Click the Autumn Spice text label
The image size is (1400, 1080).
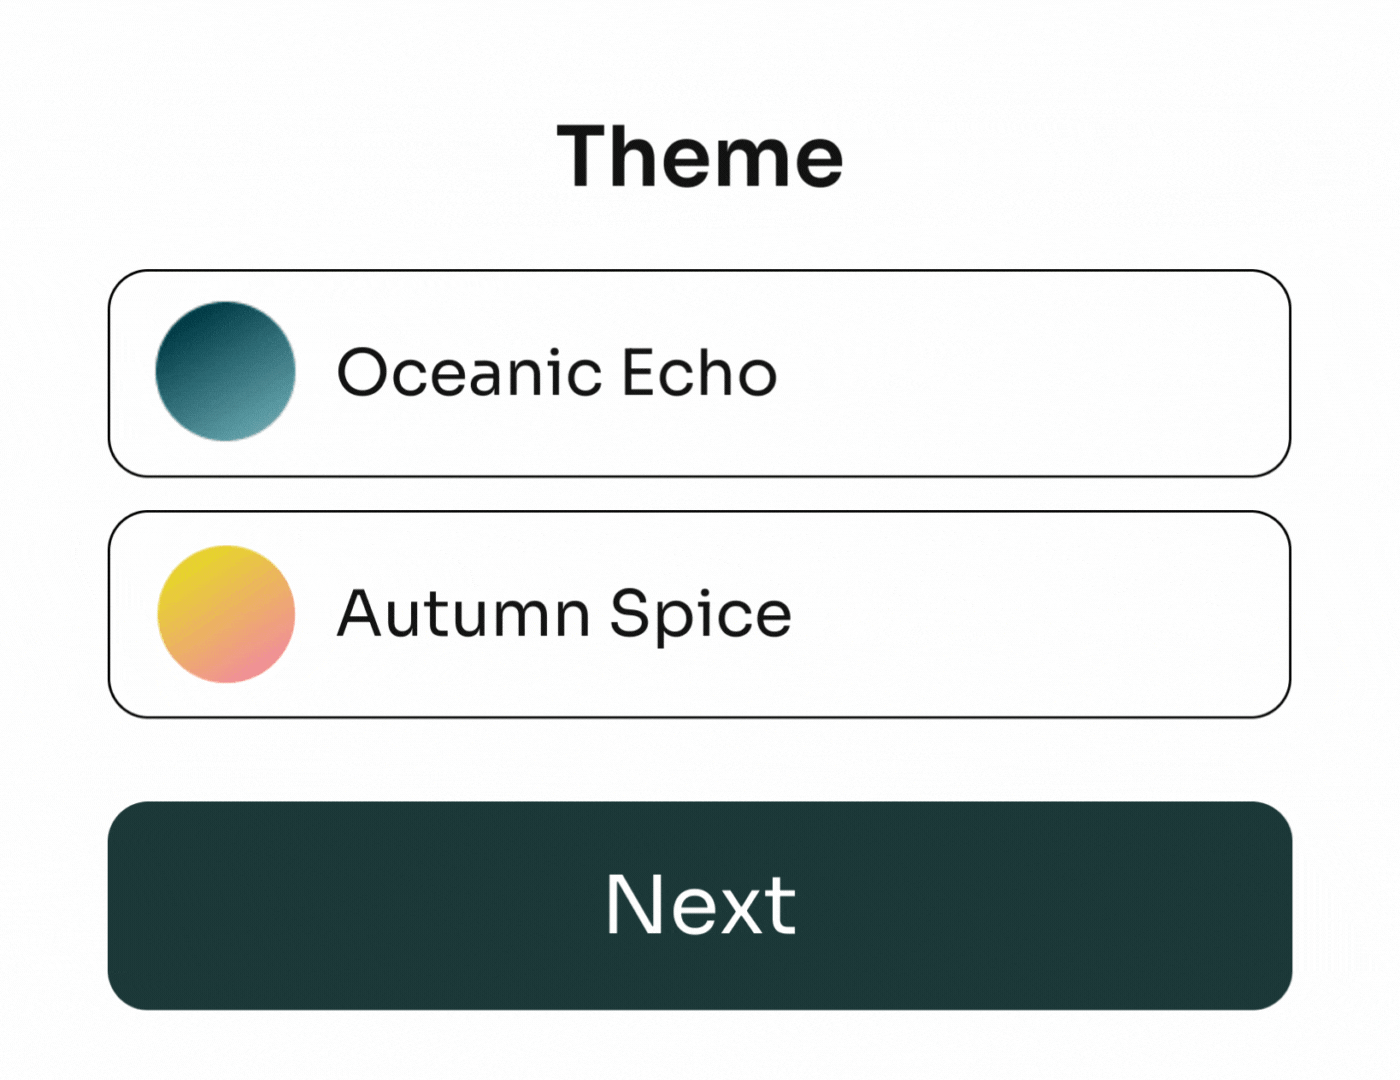(564, 613)
